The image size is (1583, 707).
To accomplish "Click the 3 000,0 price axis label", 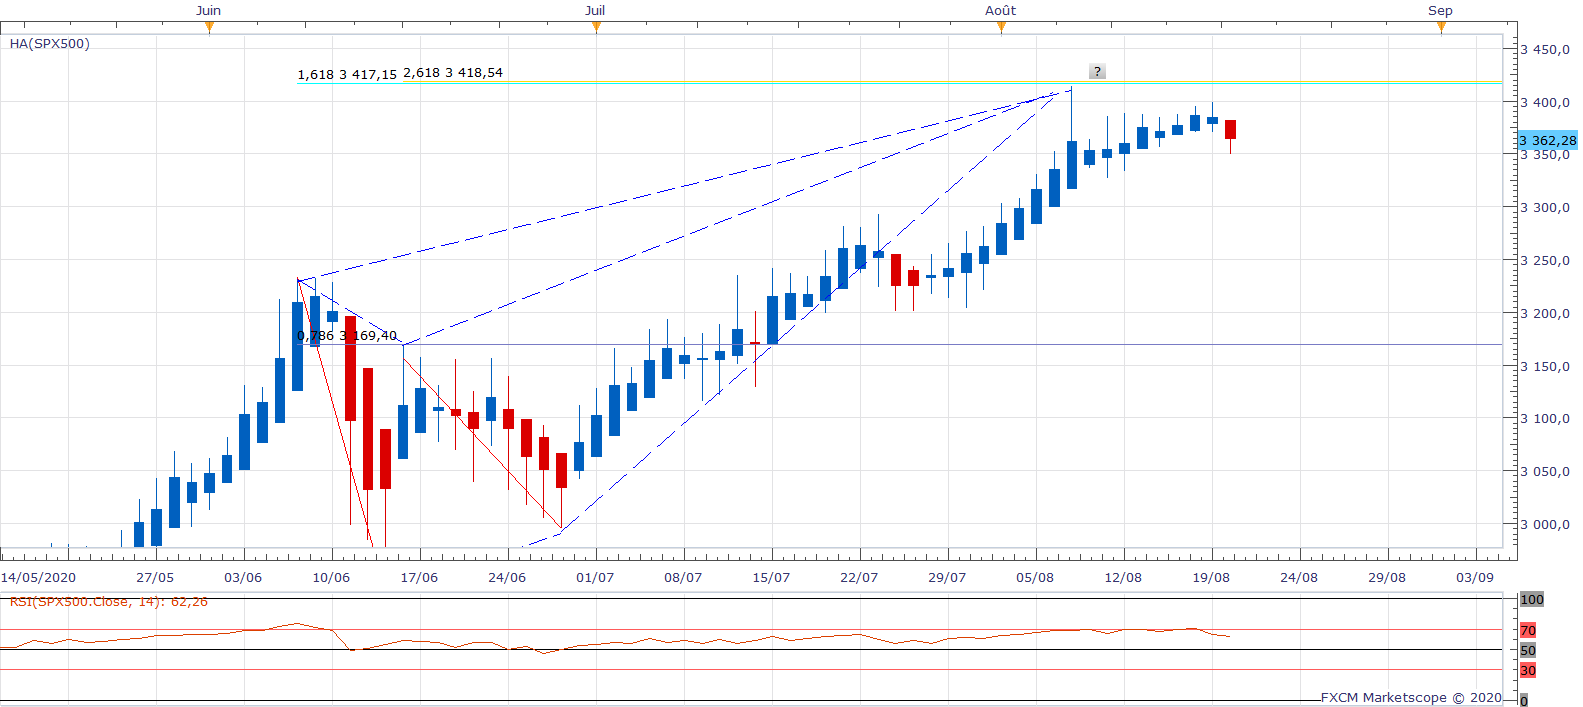I will 1545,524.
